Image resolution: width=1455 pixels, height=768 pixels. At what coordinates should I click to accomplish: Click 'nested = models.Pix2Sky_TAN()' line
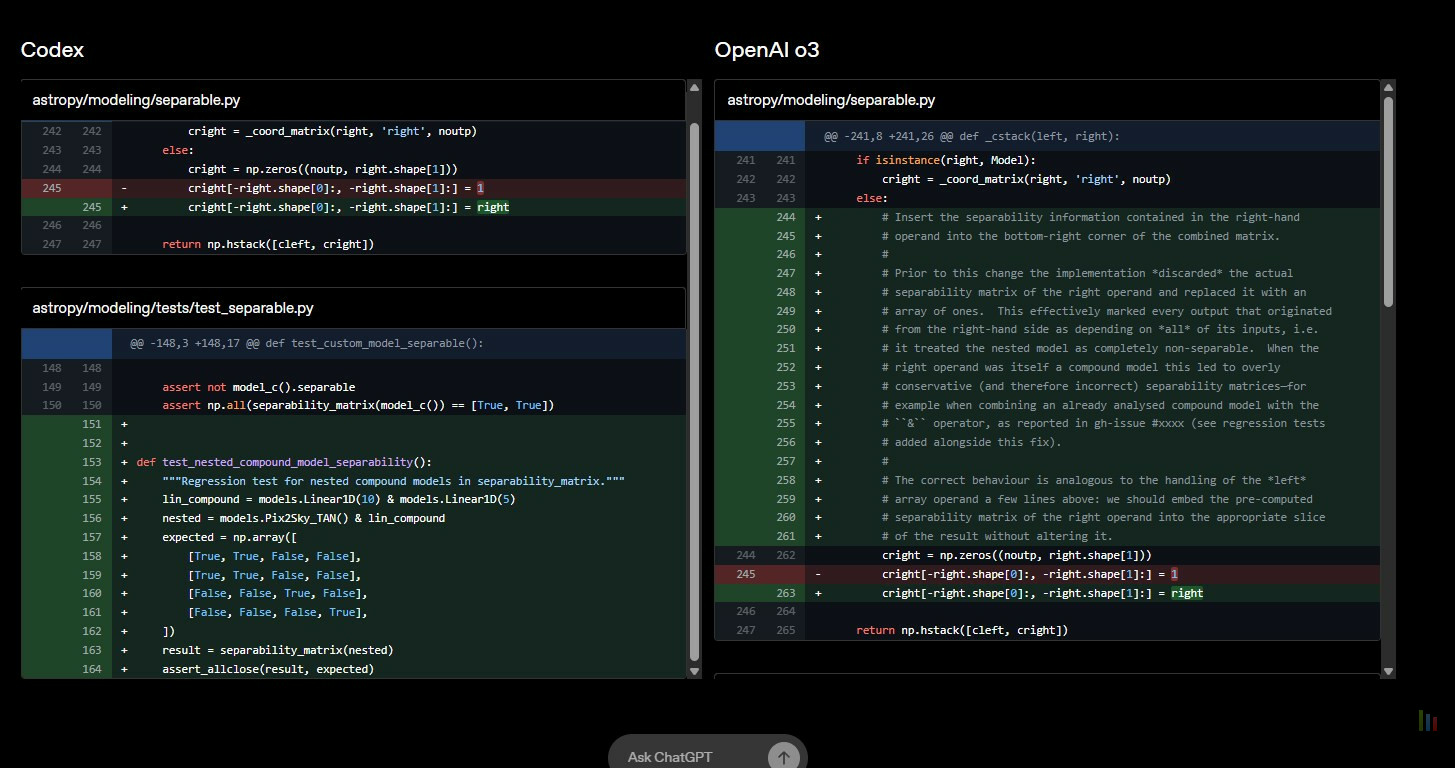click(354, 518)
